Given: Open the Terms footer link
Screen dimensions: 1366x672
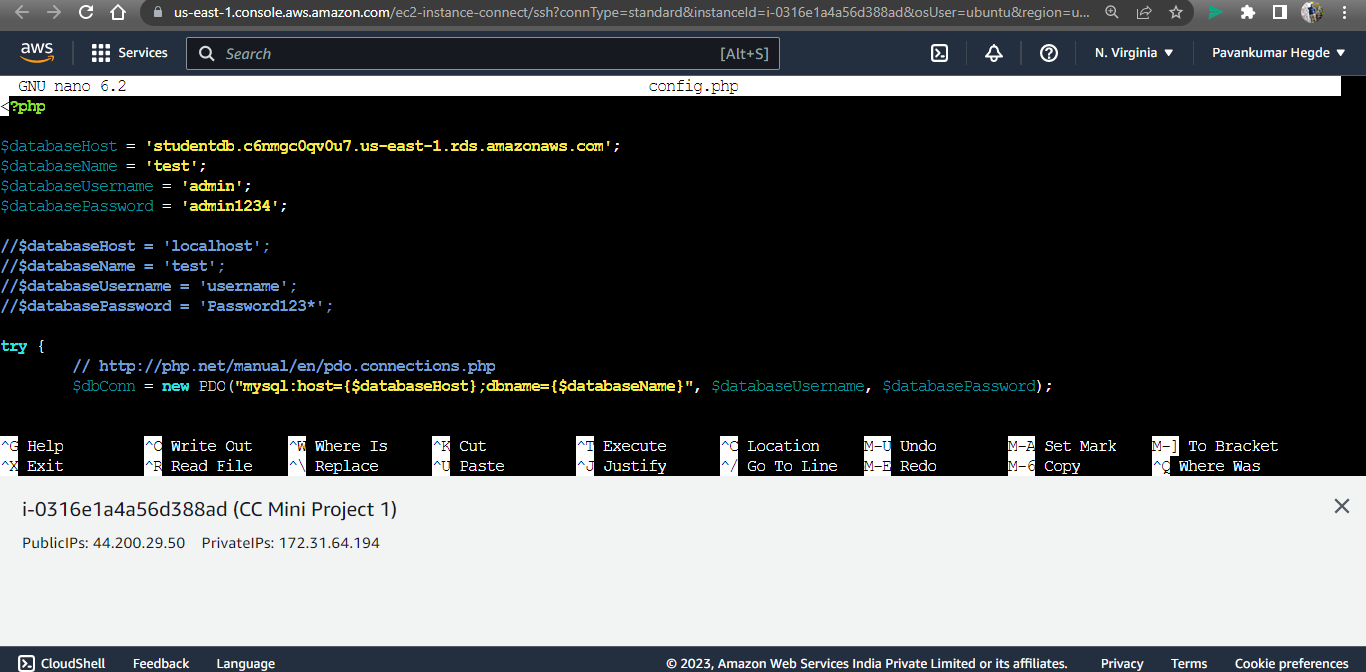Looking at the screenshot, I should click(x=1189, y=663).
